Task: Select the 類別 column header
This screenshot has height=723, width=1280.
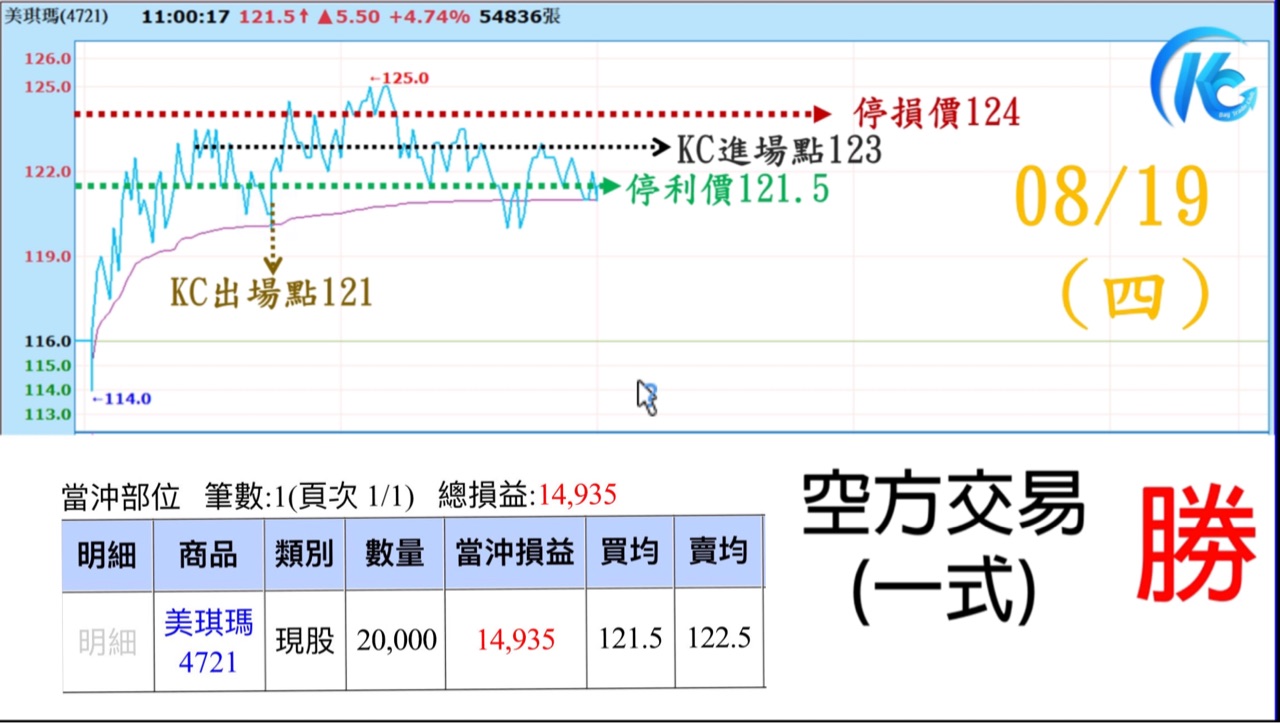Action: click(304, 554)
